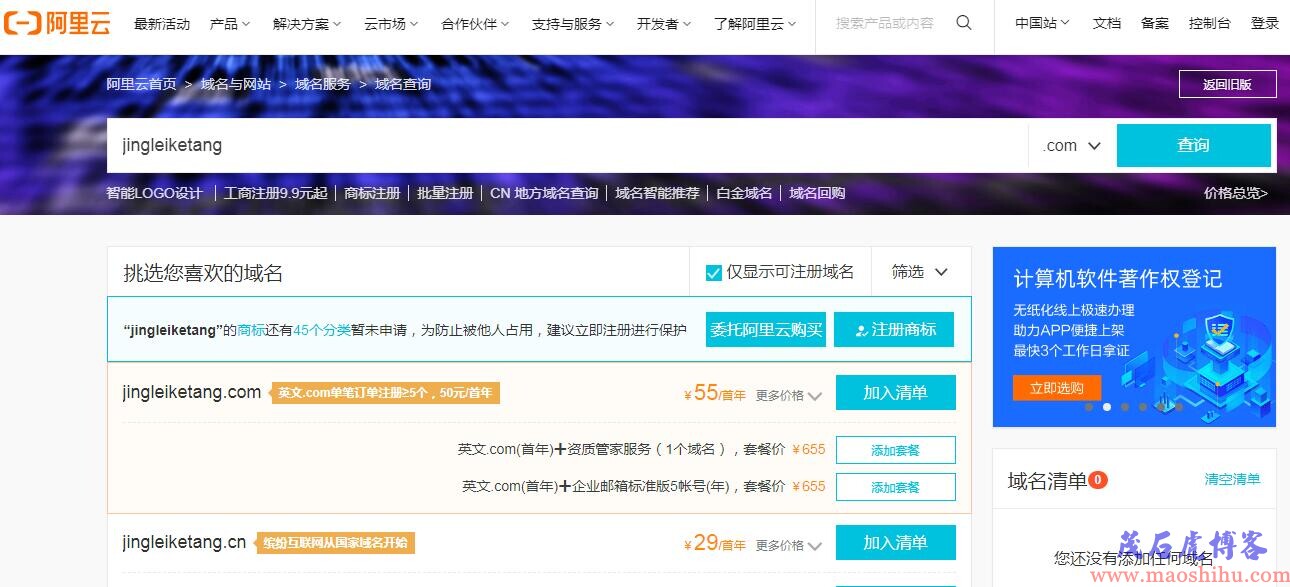
Task: Expand 更多价格 for jingleiketang.com
Action: coord(788,395)
